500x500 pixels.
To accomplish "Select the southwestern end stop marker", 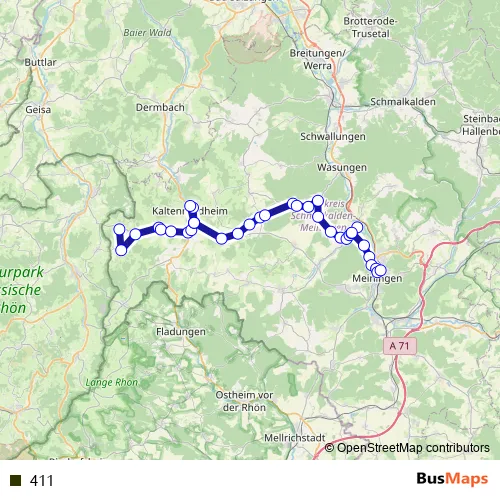I will coord(121,250).
